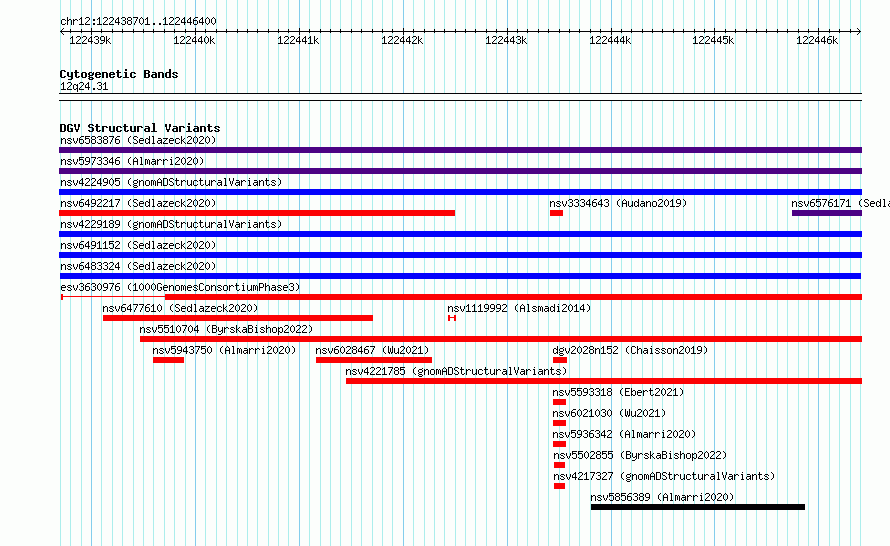Select the 12q24.31 band label
The height and width of the screenshot is (546, 890).
84,87
